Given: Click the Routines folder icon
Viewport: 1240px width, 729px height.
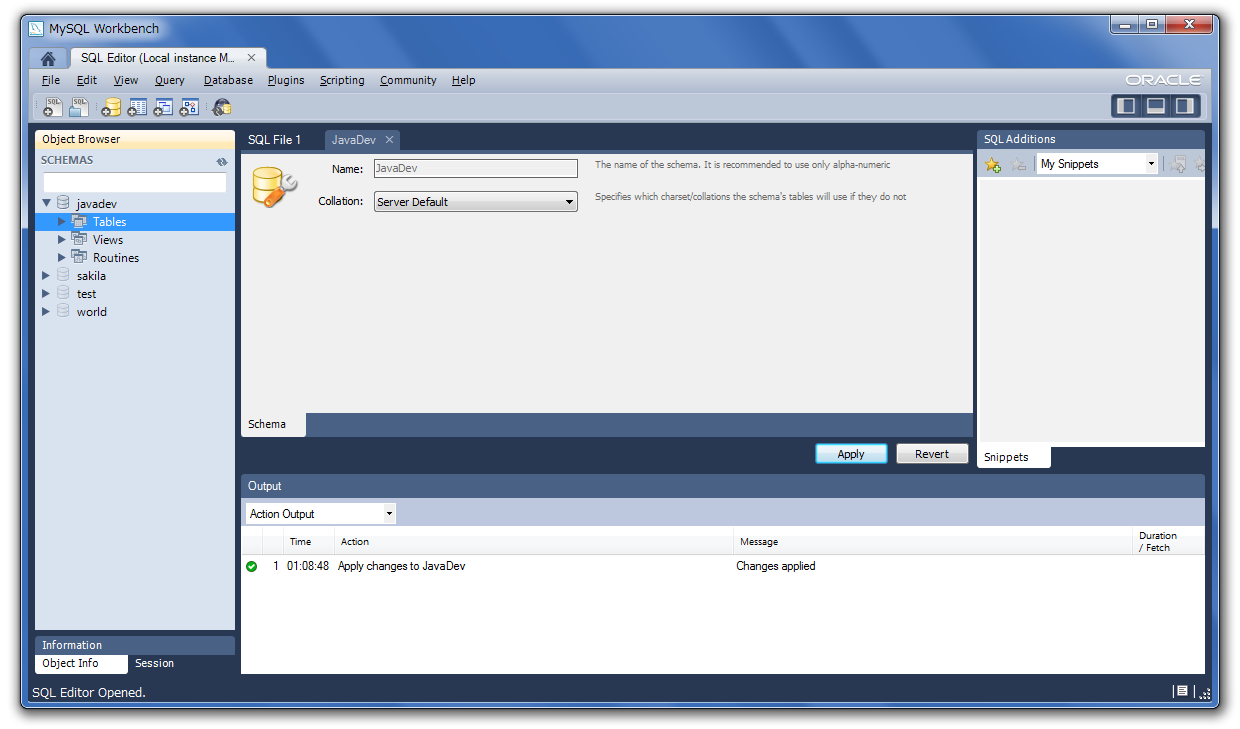Looking at the screenshot, I should point(79,257).
